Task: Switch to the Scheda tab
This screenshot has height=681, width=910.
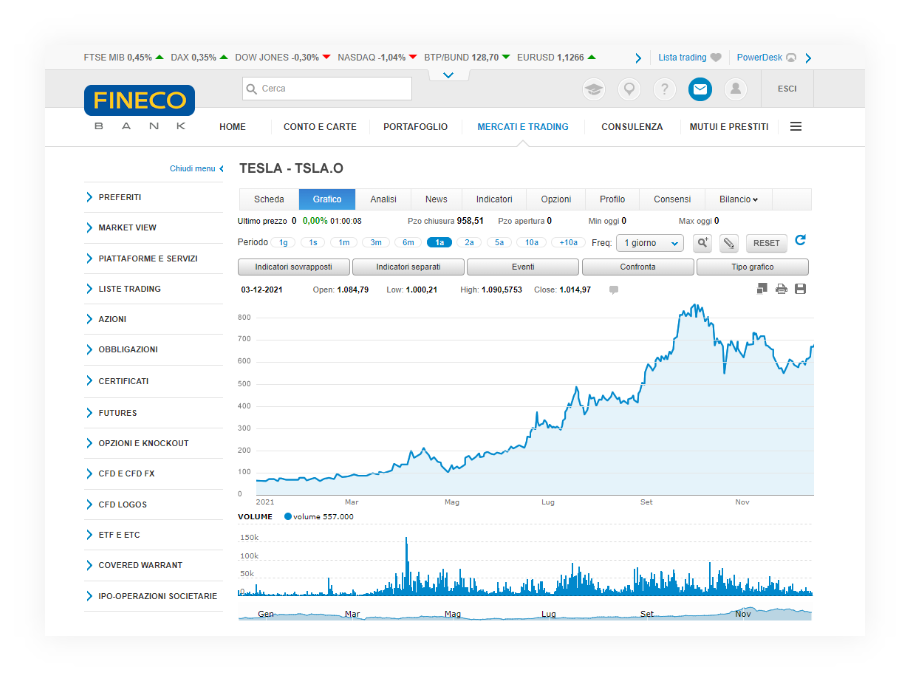Action: 269,199
